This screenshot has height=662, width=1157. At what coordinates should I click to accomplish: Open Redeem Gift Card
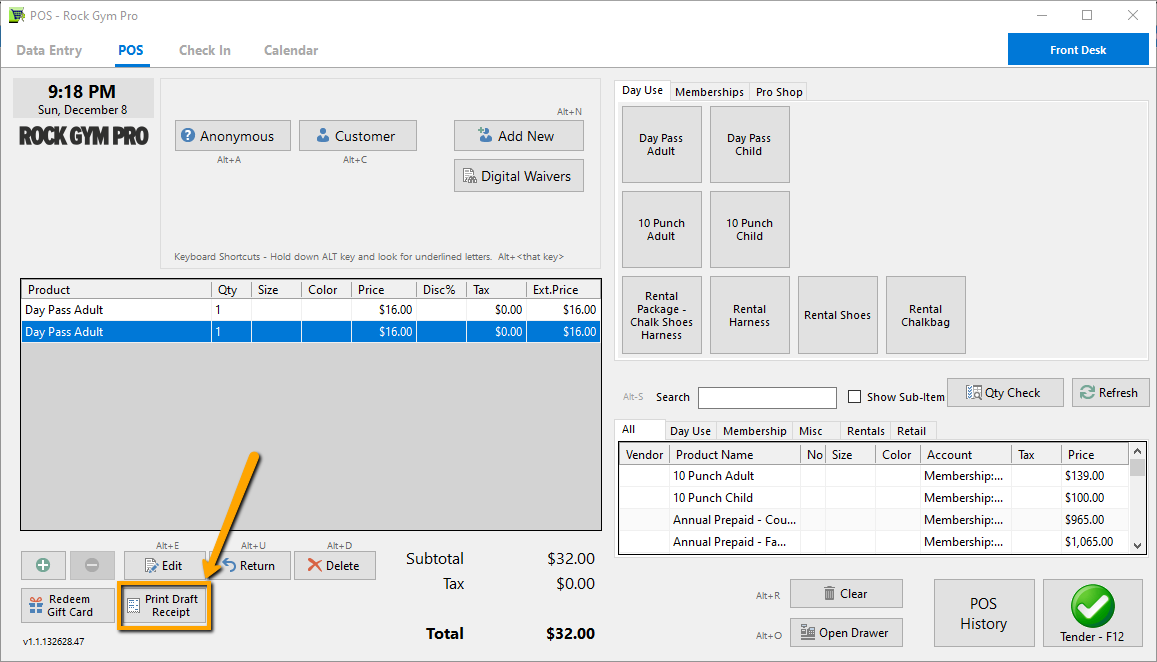[68, 605]
